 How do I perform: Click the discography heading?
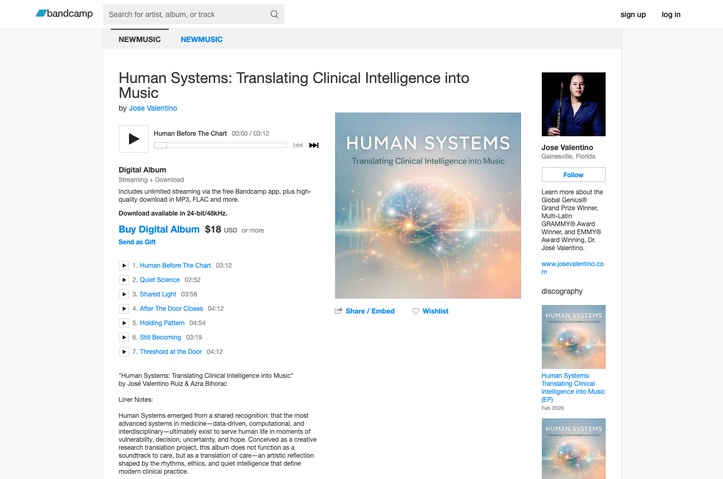[562, 291]
